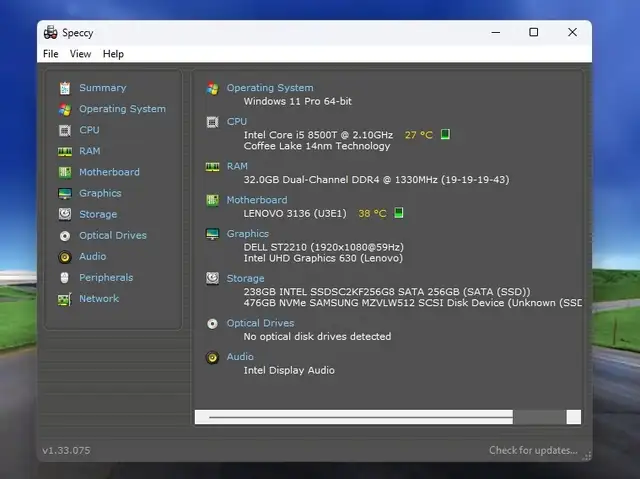This screenshot has width=640, height=479.
Task: Click text Intel Core i5 8500T @ 2.10GHz
Action: pos(318,135)
